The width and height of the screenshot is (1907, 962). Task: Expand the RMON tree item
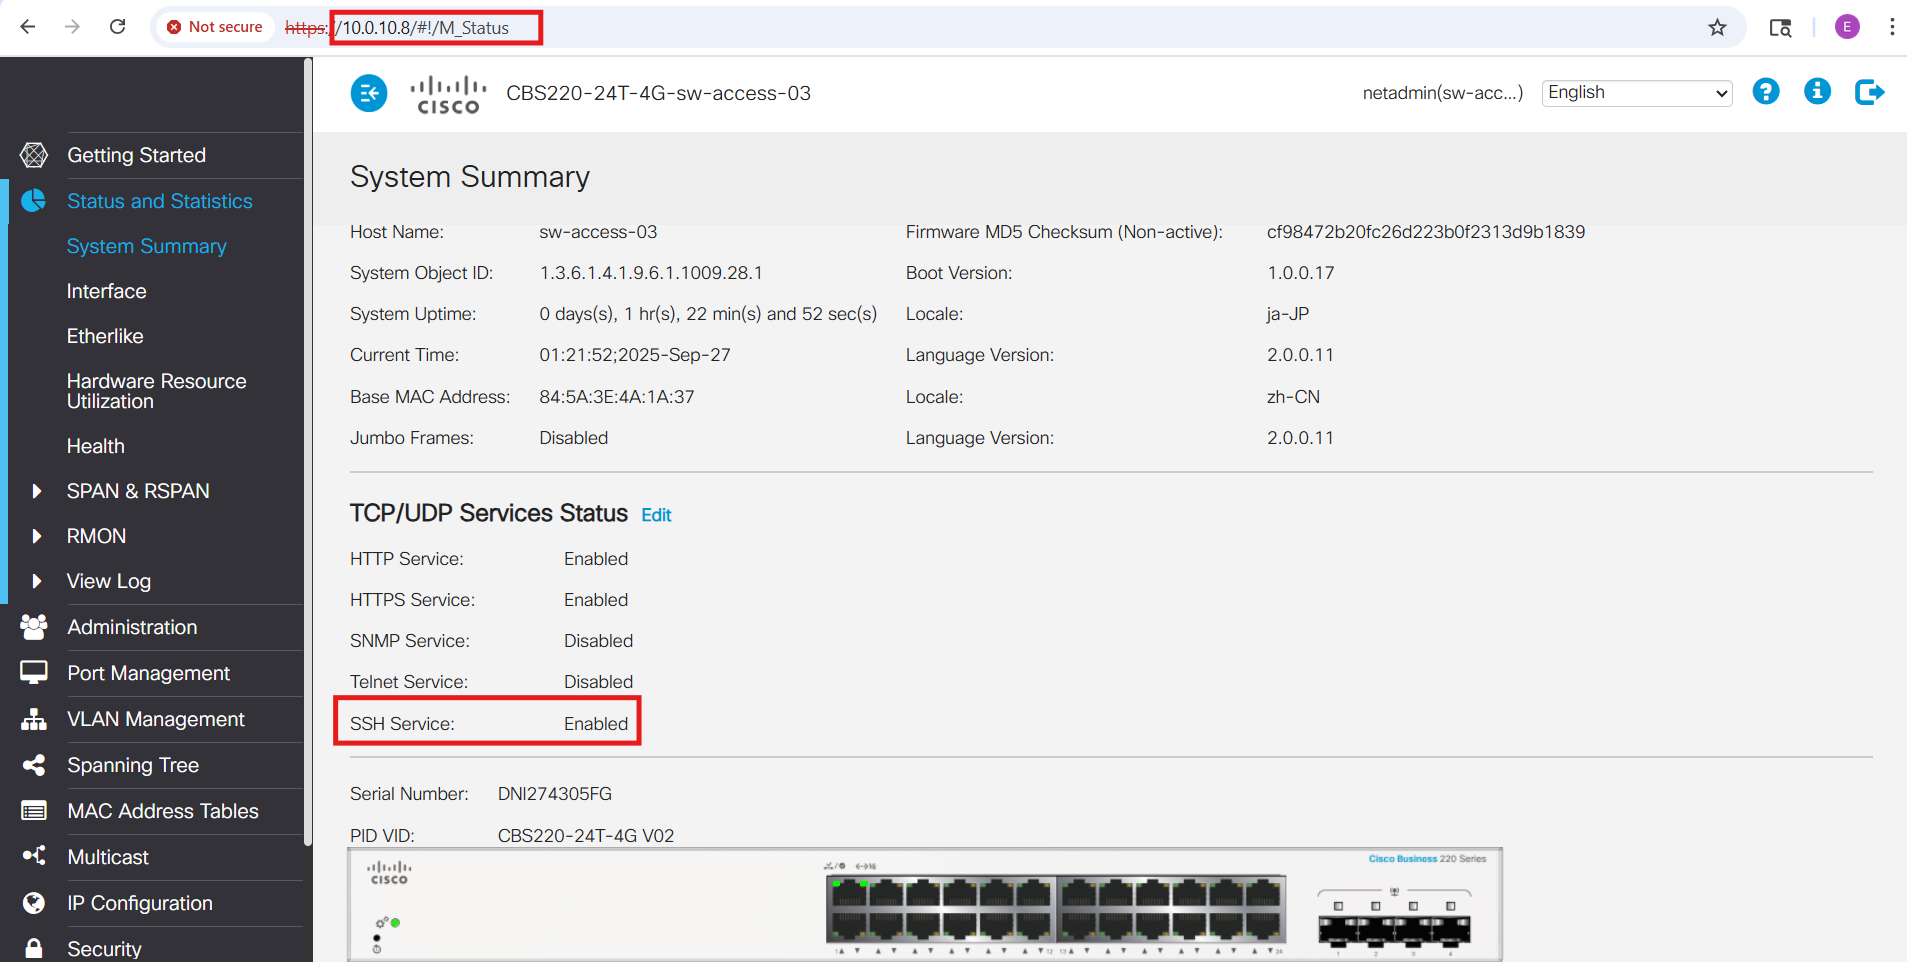click(37, 536)
